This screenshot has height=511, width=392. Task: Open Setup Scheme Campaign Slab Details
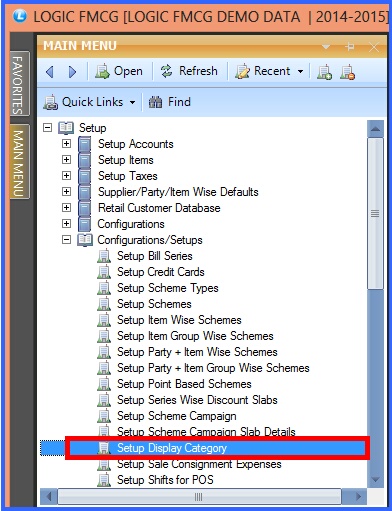(206, 431)
